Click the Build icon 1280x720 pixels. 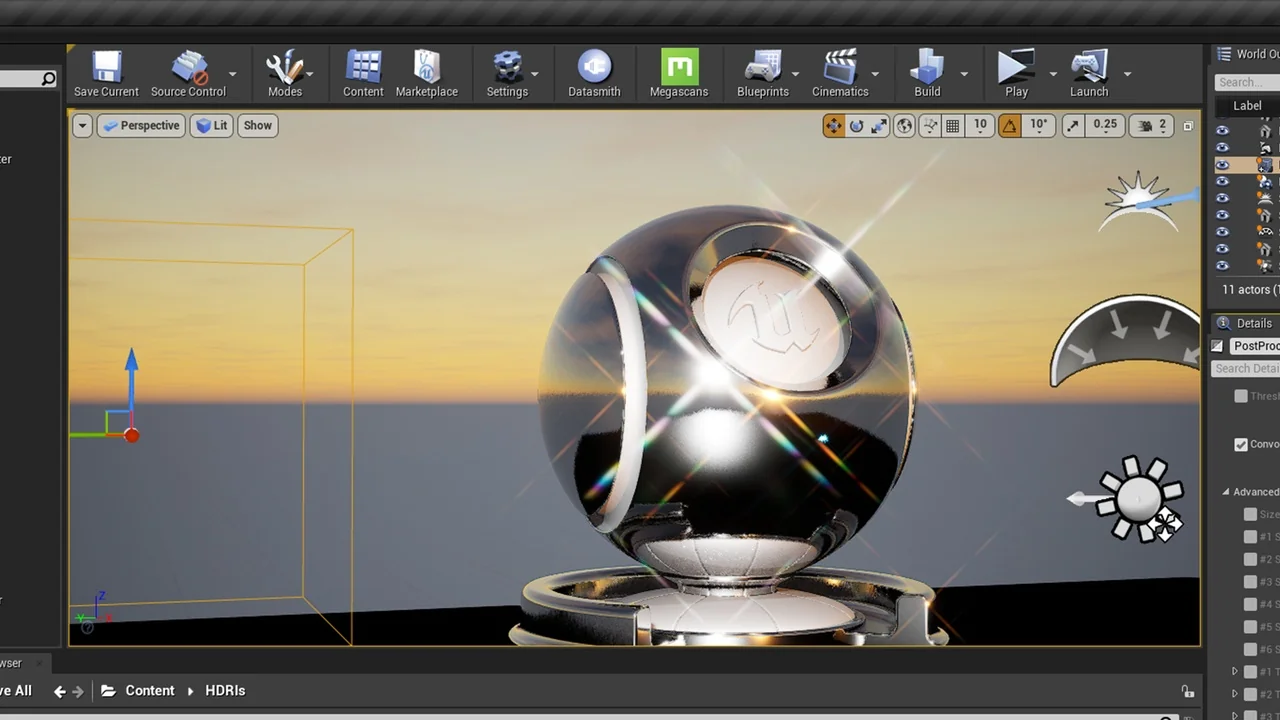point(927,74)
